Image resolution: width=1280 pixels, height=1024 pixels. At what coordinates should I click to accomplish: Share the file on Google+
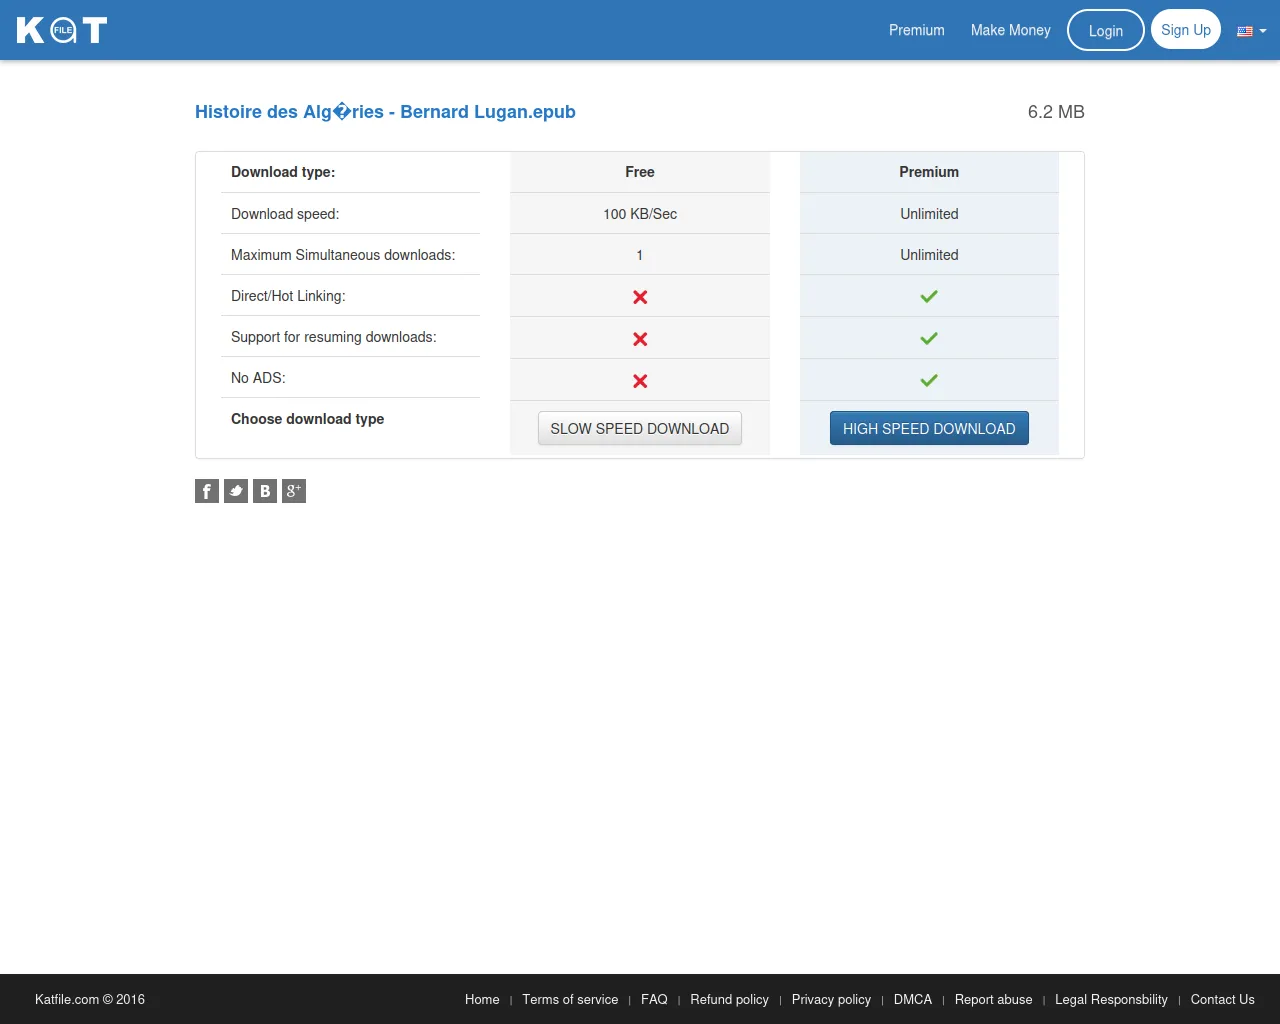(293, 491)
